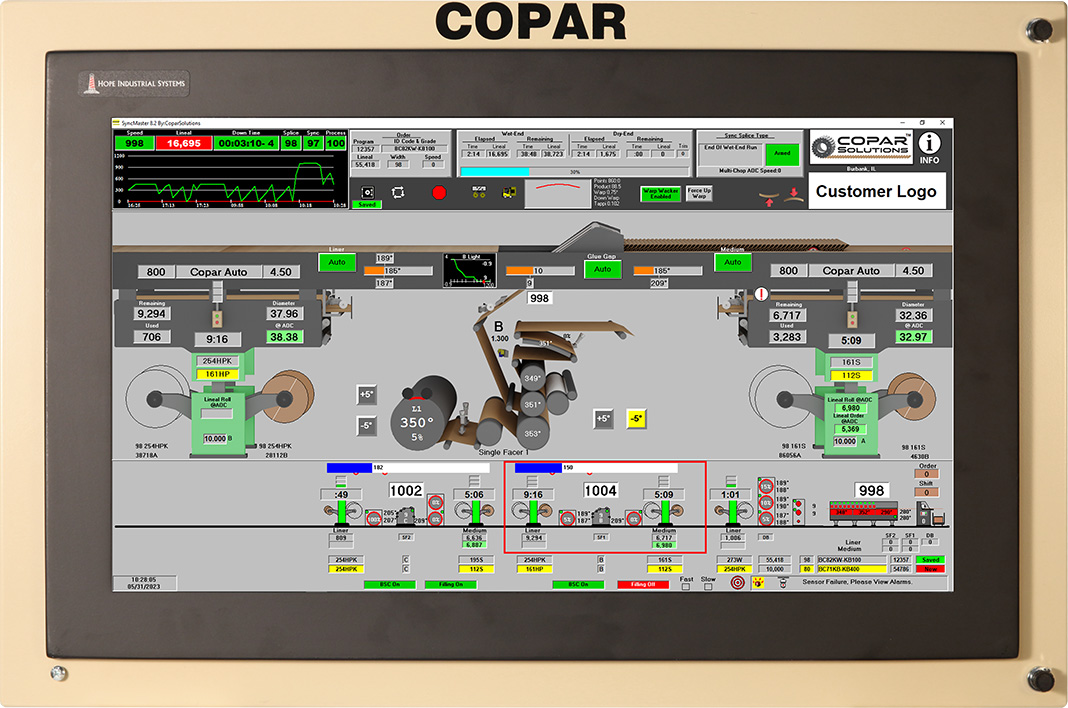Click the 15% circular gauge
The height and width of the screenshot is (708, 1068).
pos(766,487)
